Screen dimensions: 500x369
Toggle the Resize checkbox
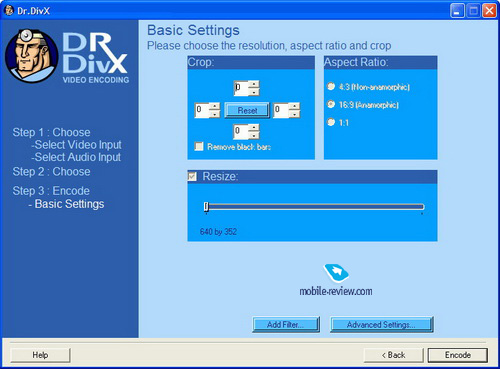(192, 177)
